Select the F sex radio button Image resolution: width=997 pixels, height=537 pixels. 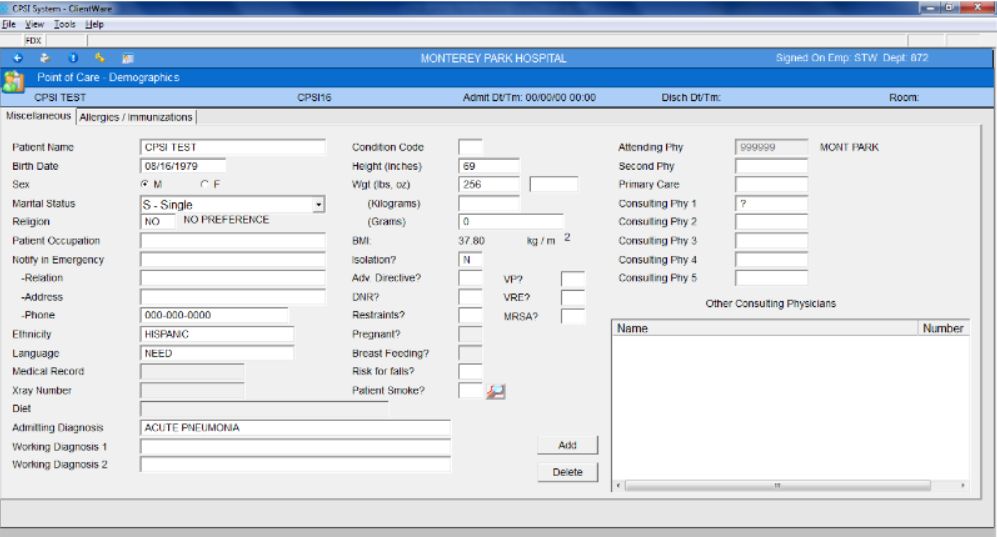[x=205, y=185]
